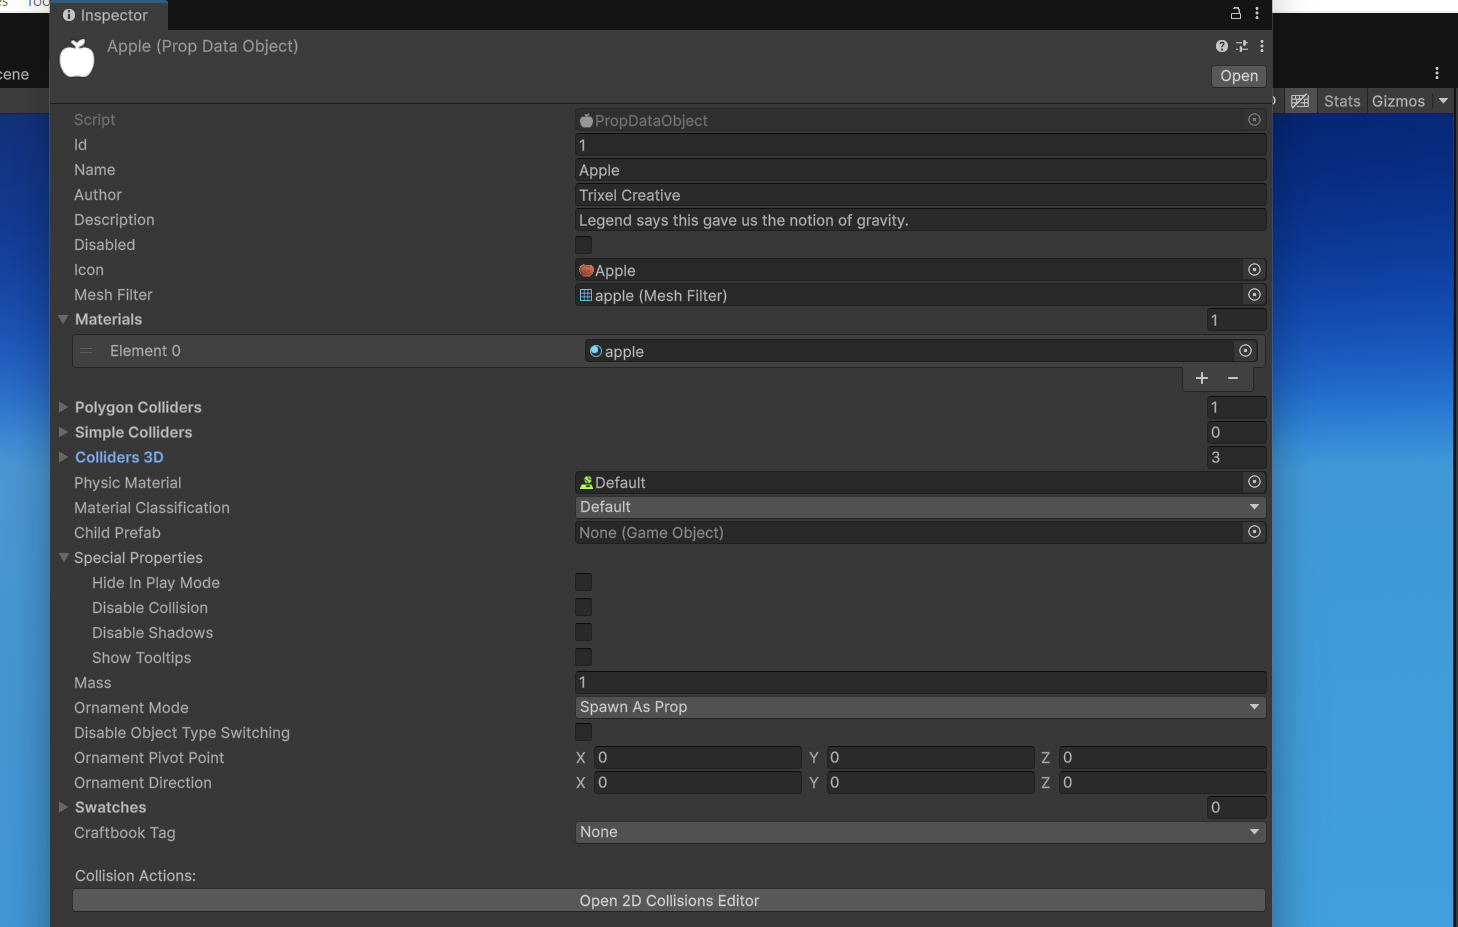Image resolution: width=1458 pixels, height=927 pixels.
Task: Expand the Colliders 3D list
Action: pyautogui.click(x=63, y=457)
